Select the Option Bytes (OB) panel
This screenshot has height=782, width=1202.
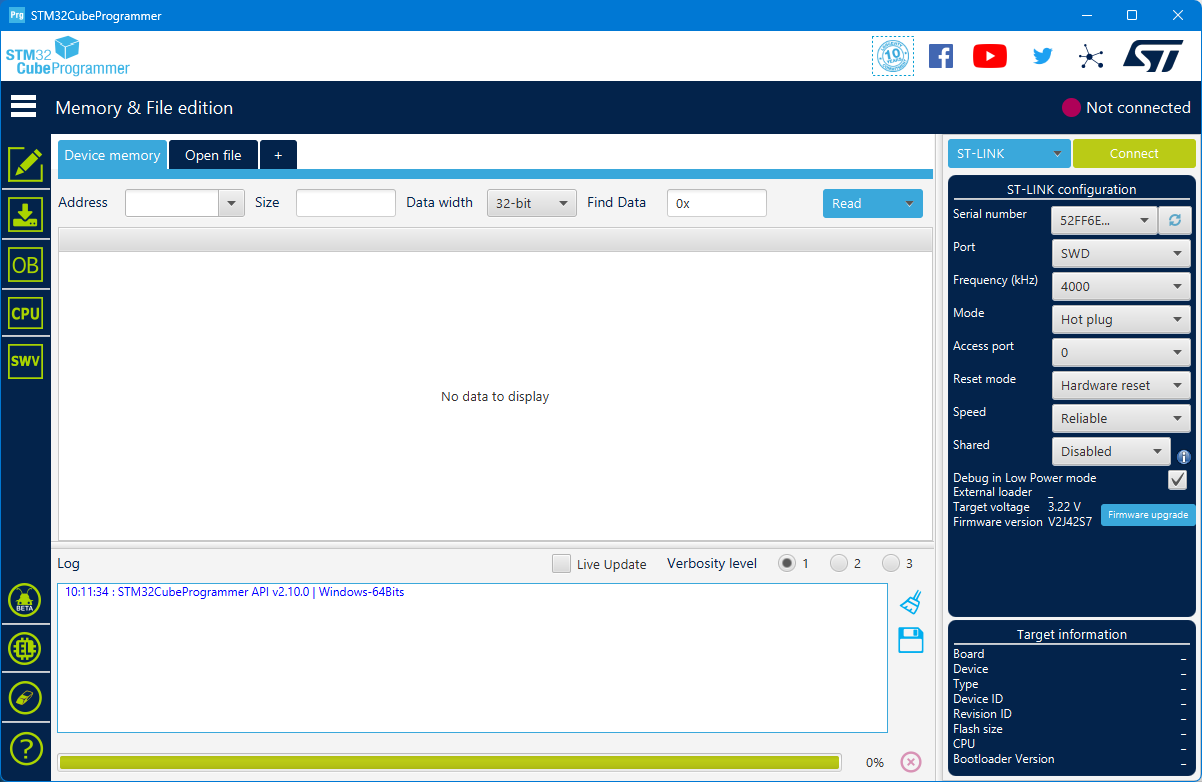coord(24,264)
